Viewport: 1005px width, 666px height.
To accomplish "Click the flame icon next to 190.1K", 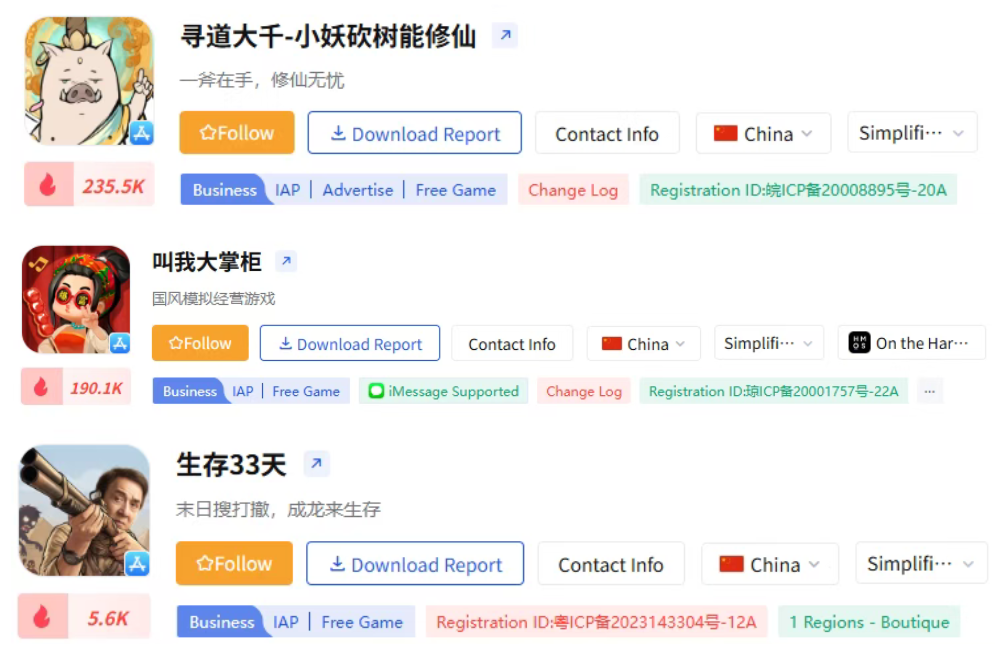I will click(x=42, y=387).
